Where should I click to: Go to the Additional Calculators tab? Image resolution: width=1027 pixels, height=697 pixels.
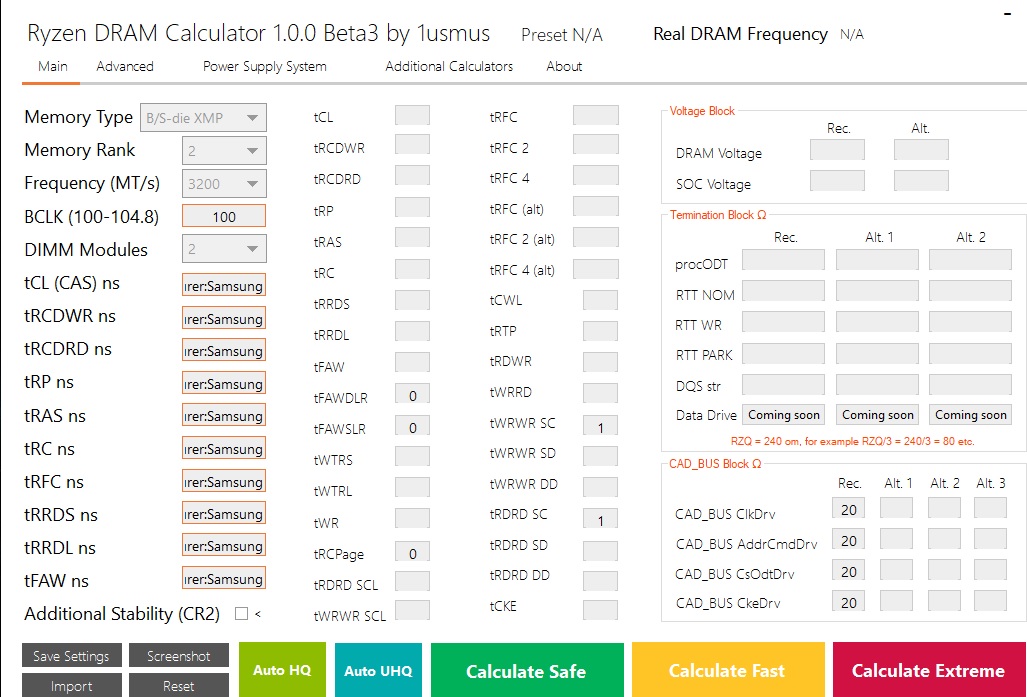point(449,66)
